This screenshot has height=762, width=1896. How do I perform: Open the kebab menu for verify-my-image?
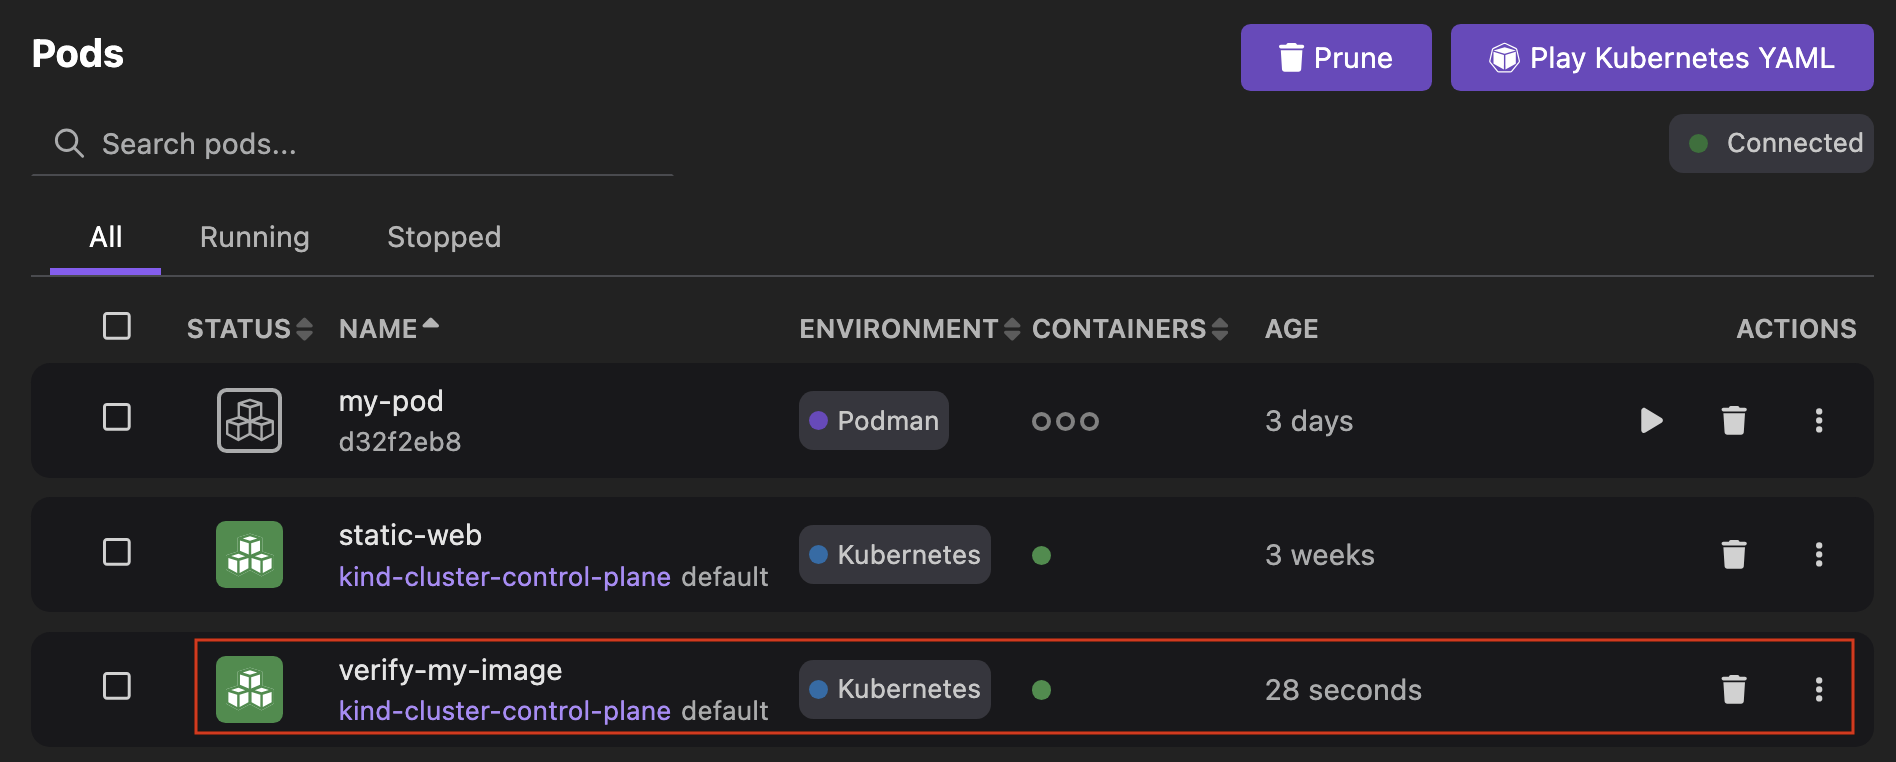coord(1819,689)
